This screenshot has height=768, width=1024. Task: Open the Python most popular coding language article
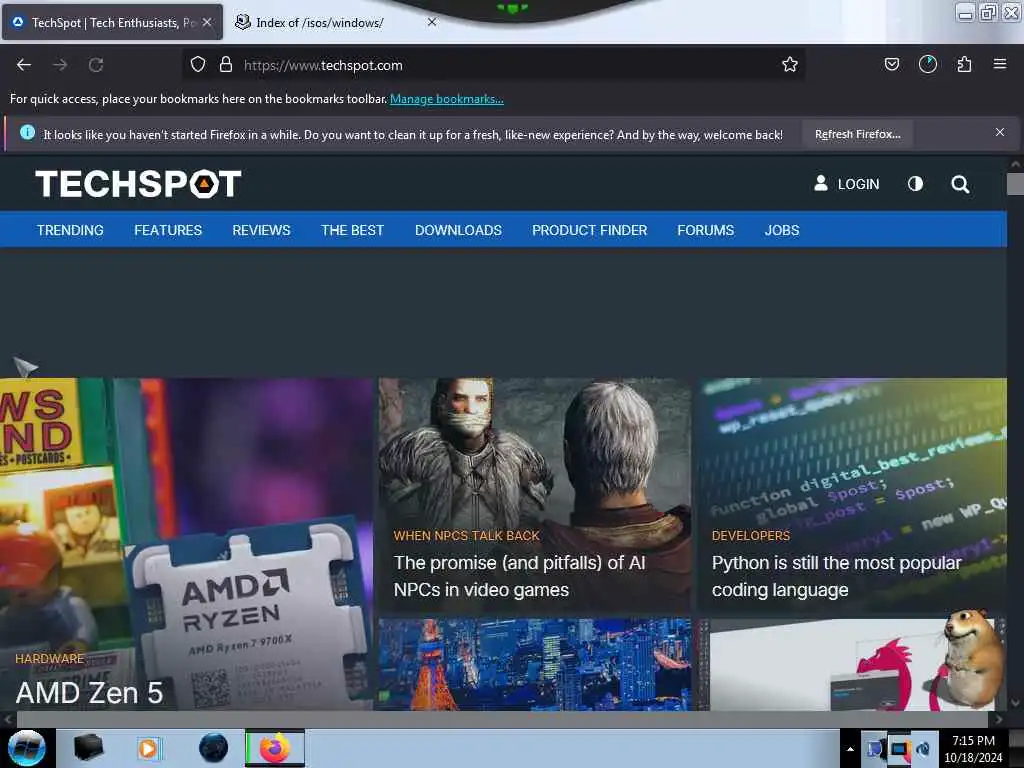click(836, 576)
